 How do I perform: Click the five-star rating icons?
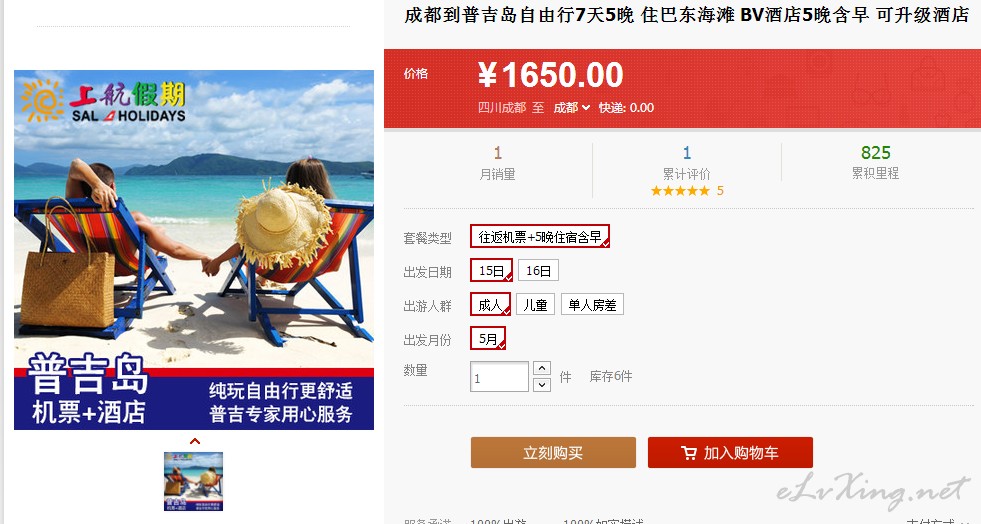(x=680, y=191)
